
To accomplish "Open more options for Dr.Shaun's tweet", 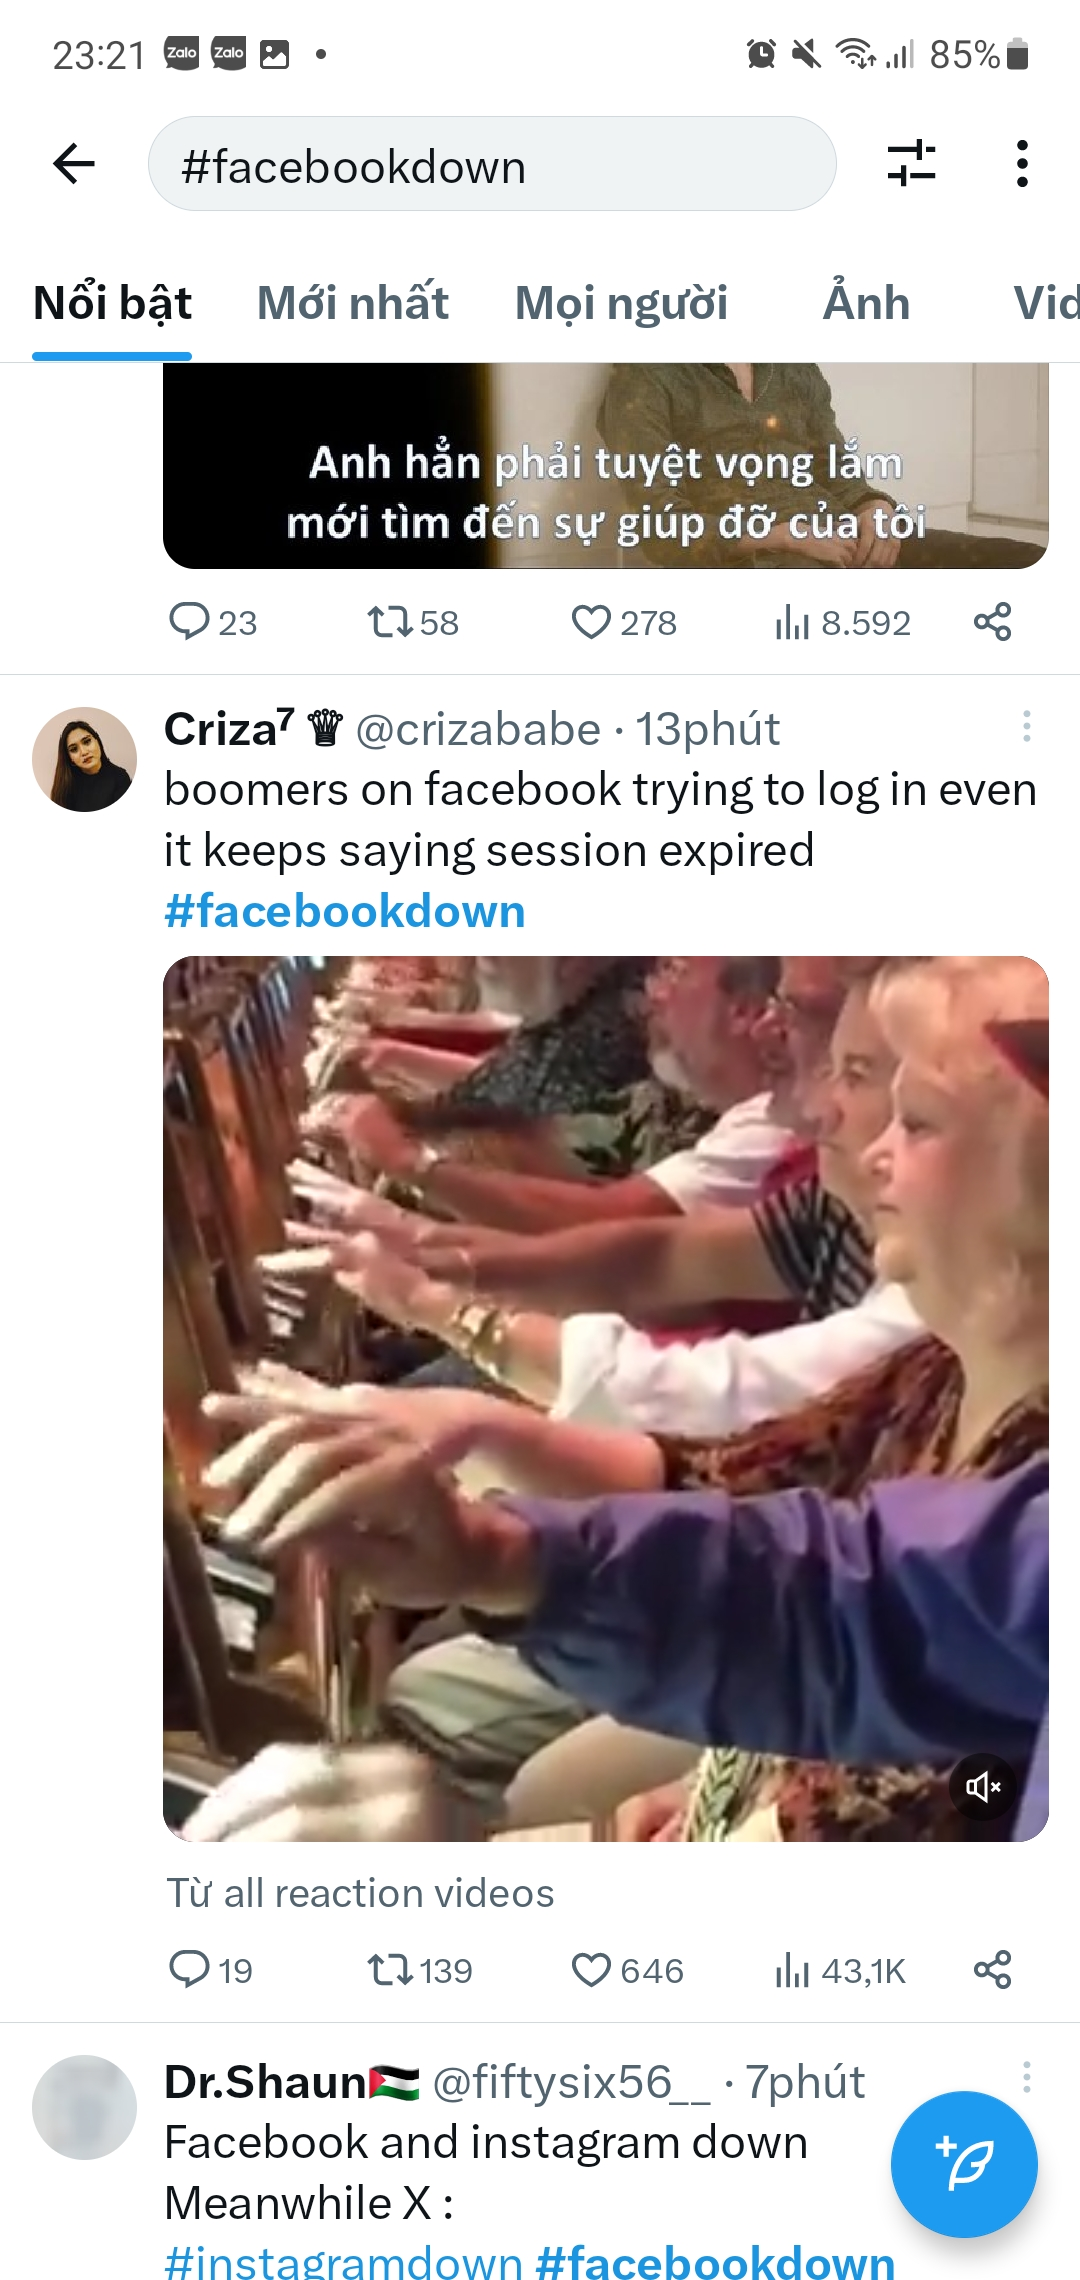I will coord(1026,2078).
